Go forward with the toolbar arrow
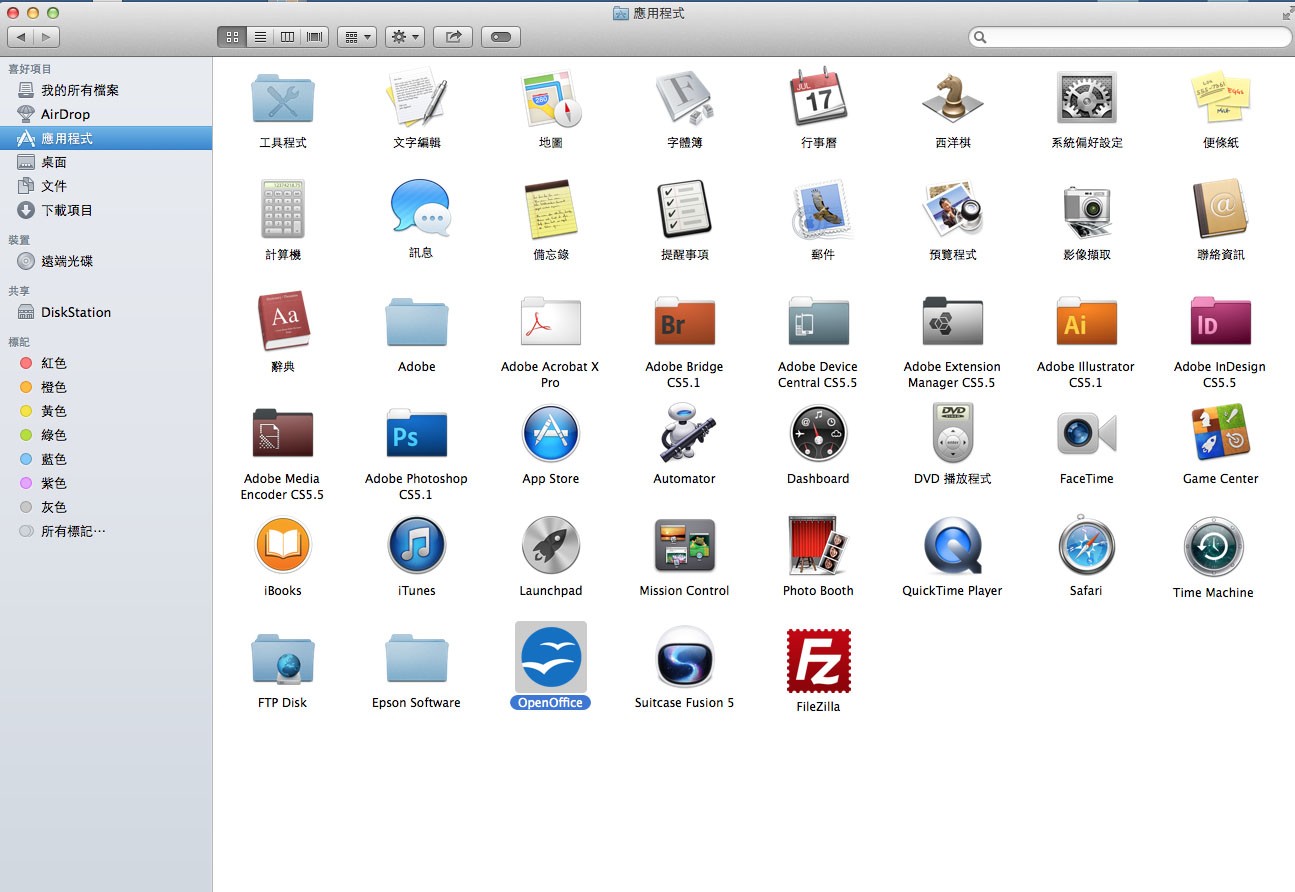 point(47,37)
